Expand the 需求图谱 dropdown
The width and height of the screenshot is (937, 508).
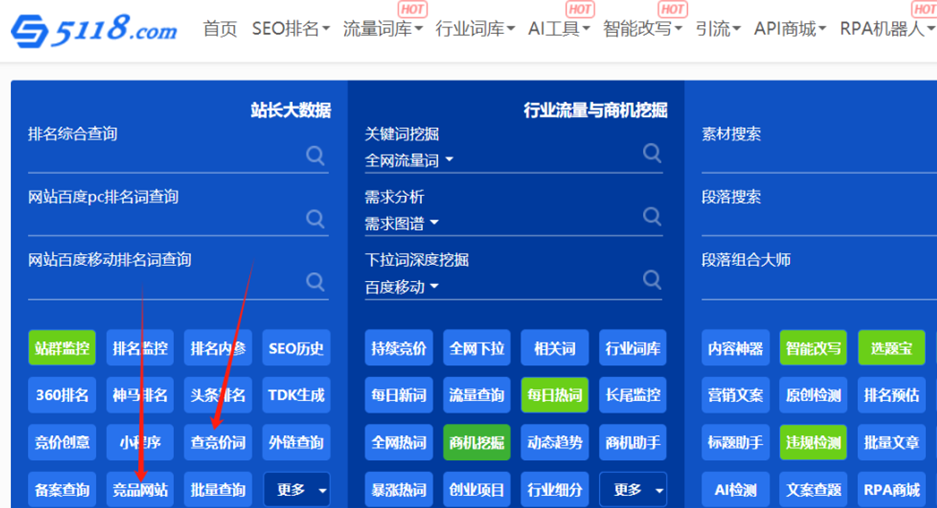(x=402, y=223)
